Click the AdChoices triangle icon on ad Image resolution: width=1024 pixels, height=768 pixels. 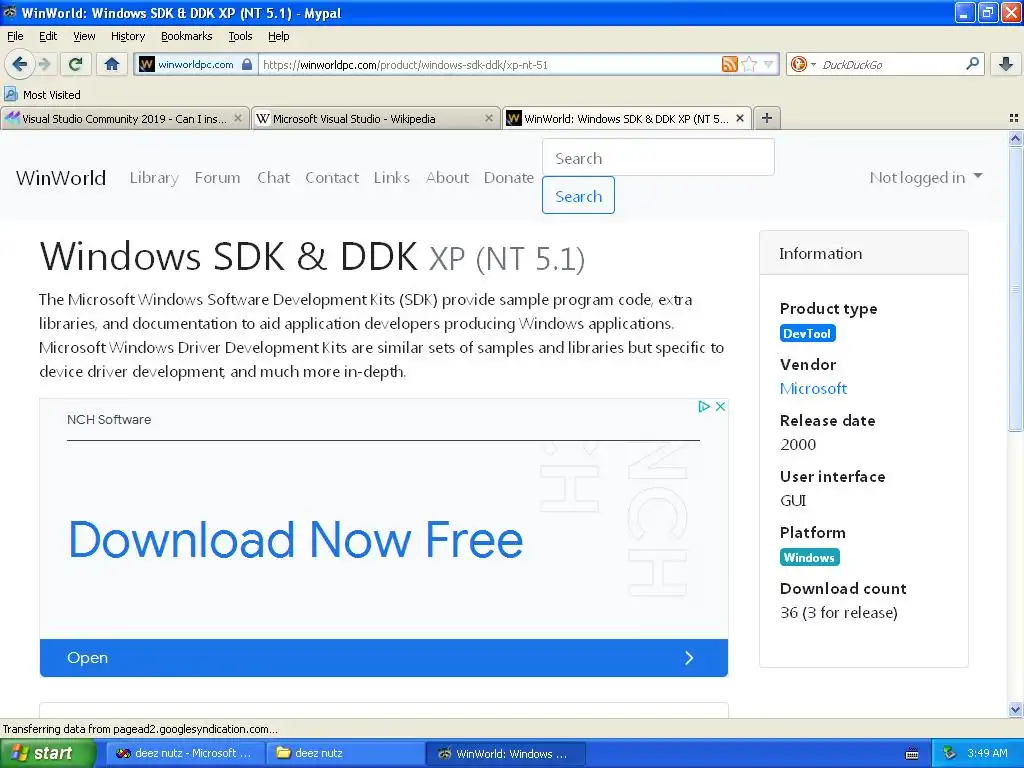(703, 406)
